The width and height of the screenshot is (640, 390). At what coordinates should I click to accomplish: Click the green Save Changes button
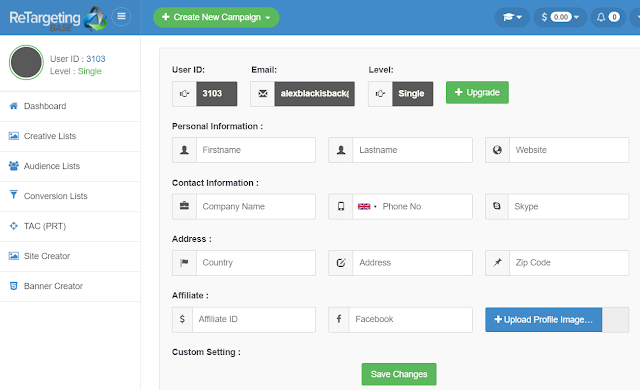[399, 374]
